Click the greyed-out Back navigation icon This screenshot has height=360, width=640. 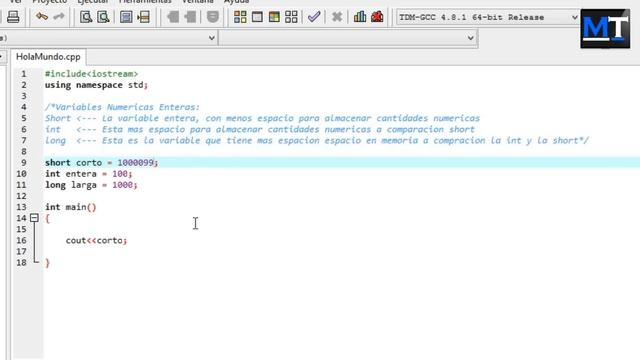point(173,17)
